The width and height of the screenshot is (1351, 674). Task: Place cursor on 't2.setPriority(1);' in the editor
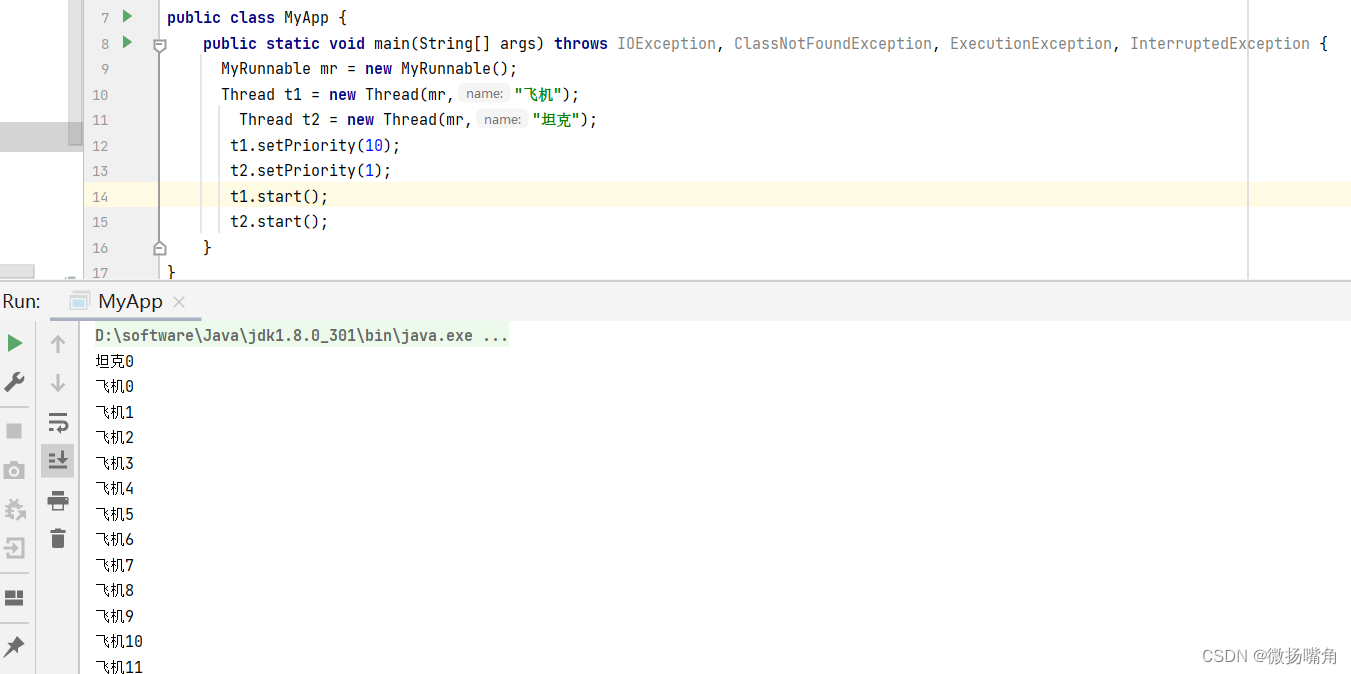(310, 171)
